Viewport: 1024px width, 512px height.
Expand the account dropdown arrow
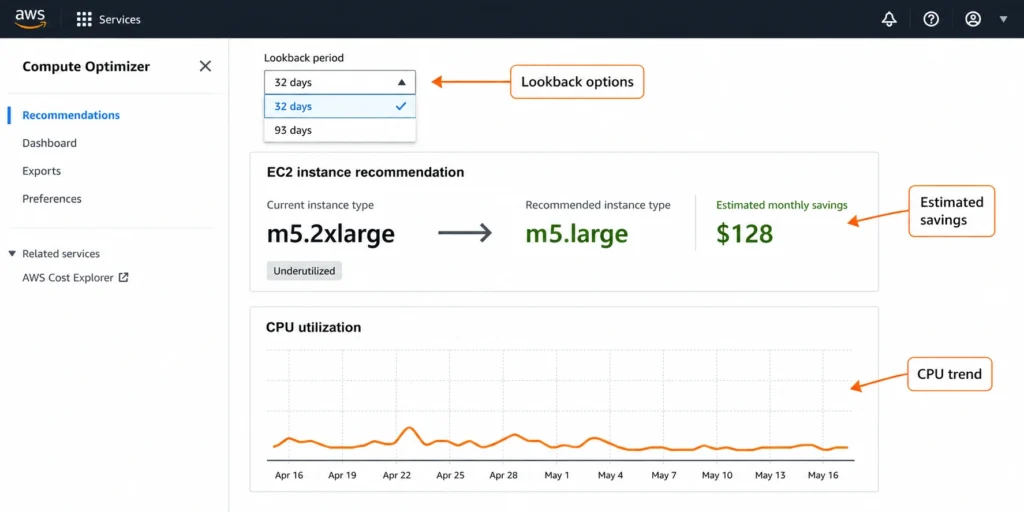pos(1004,20)
